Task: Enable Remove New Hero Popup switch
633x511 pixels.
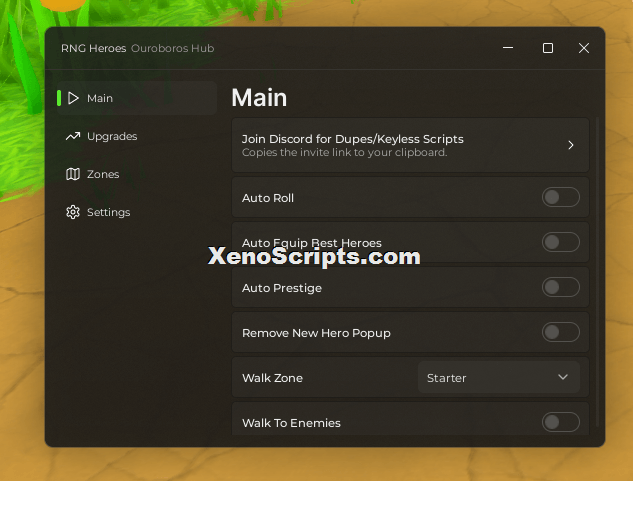Action: [x=561, y=332]
